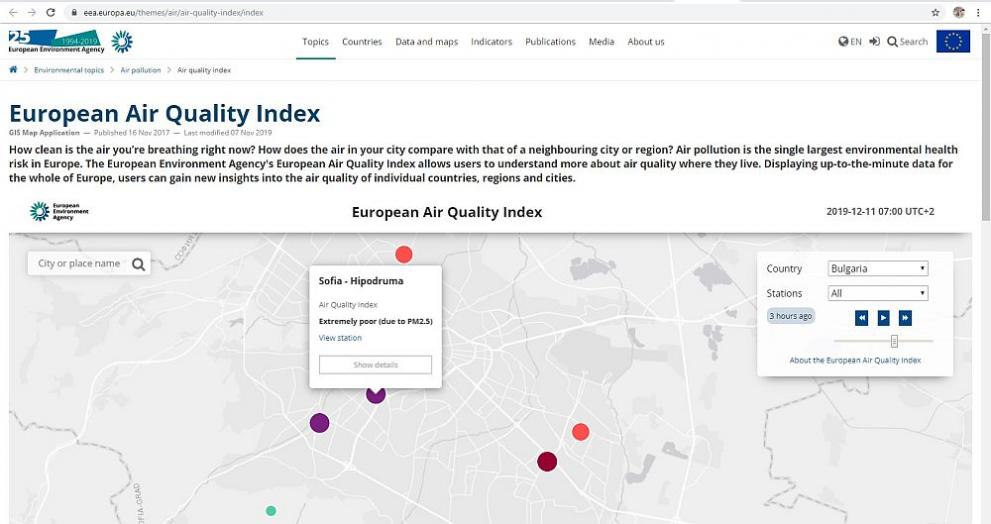This screenshot has width=991, height=524.
Task: Bookmark this page with star icon
Action: (935, 12)
